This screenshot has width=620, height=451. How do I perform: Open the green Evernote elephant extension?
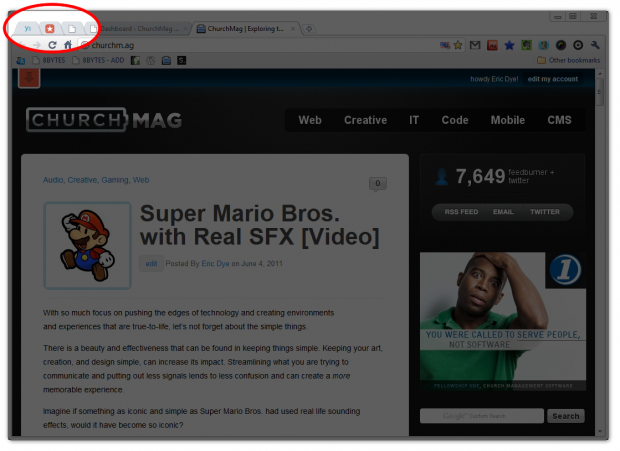(x=526, y=45)
